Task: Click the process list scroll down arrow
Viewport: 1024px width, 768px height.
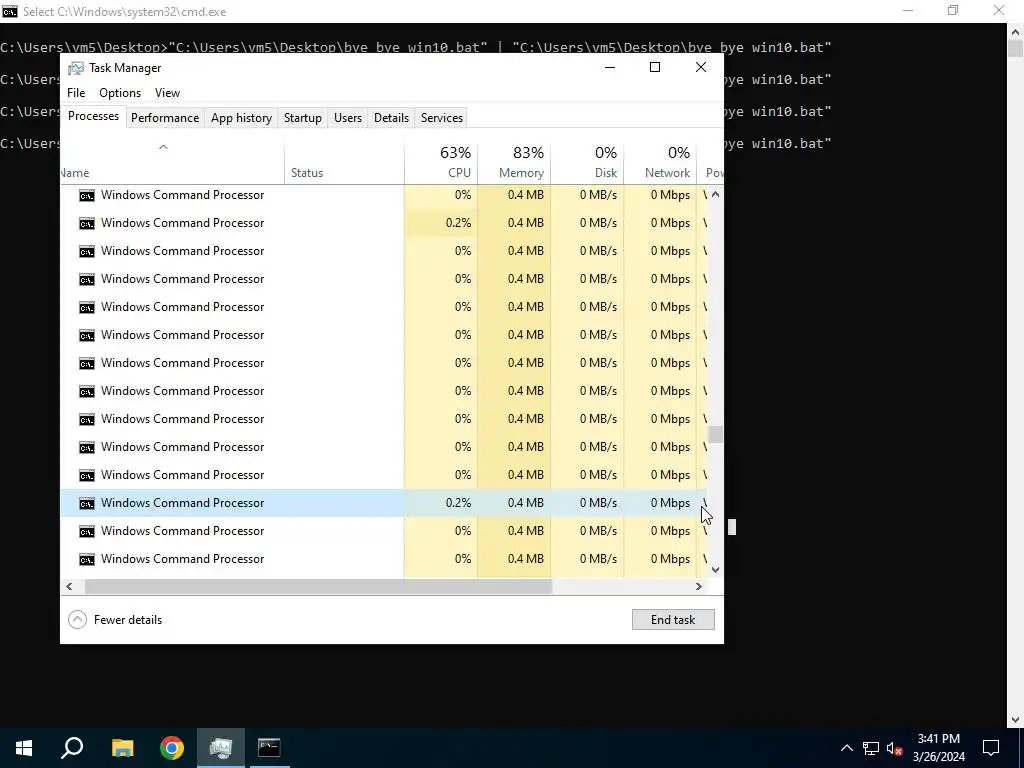Action: [x=715, y=569]
